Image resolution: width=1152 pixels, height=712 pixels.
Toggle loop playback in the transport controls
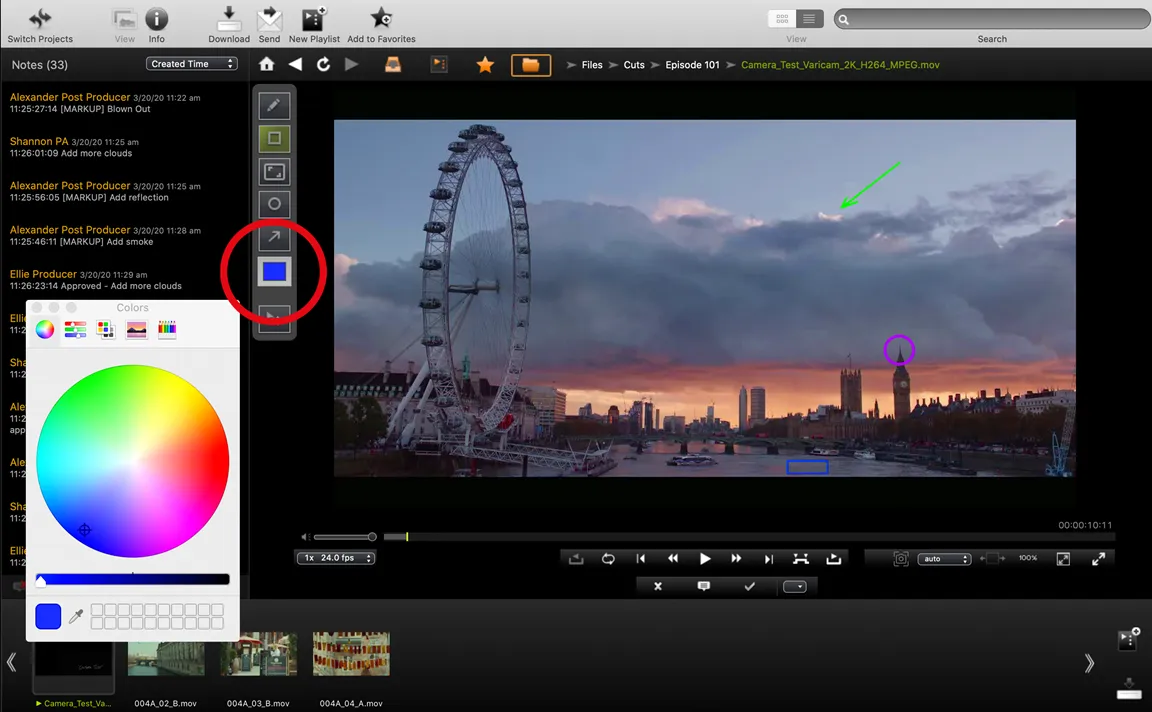608,559
